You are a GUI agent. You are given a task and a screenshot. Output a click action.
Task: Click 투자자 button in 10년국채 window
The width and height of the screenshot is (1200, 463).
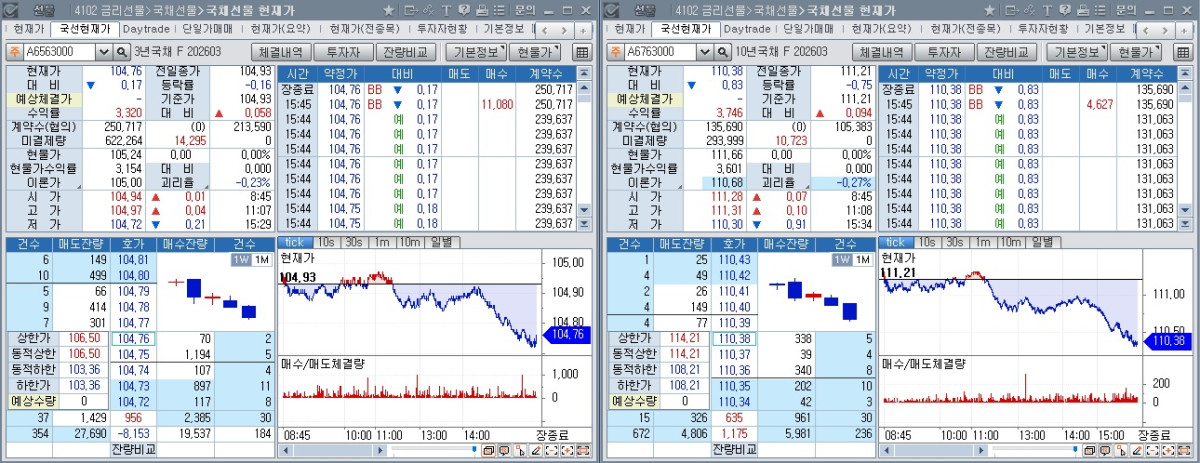[947, 52]
